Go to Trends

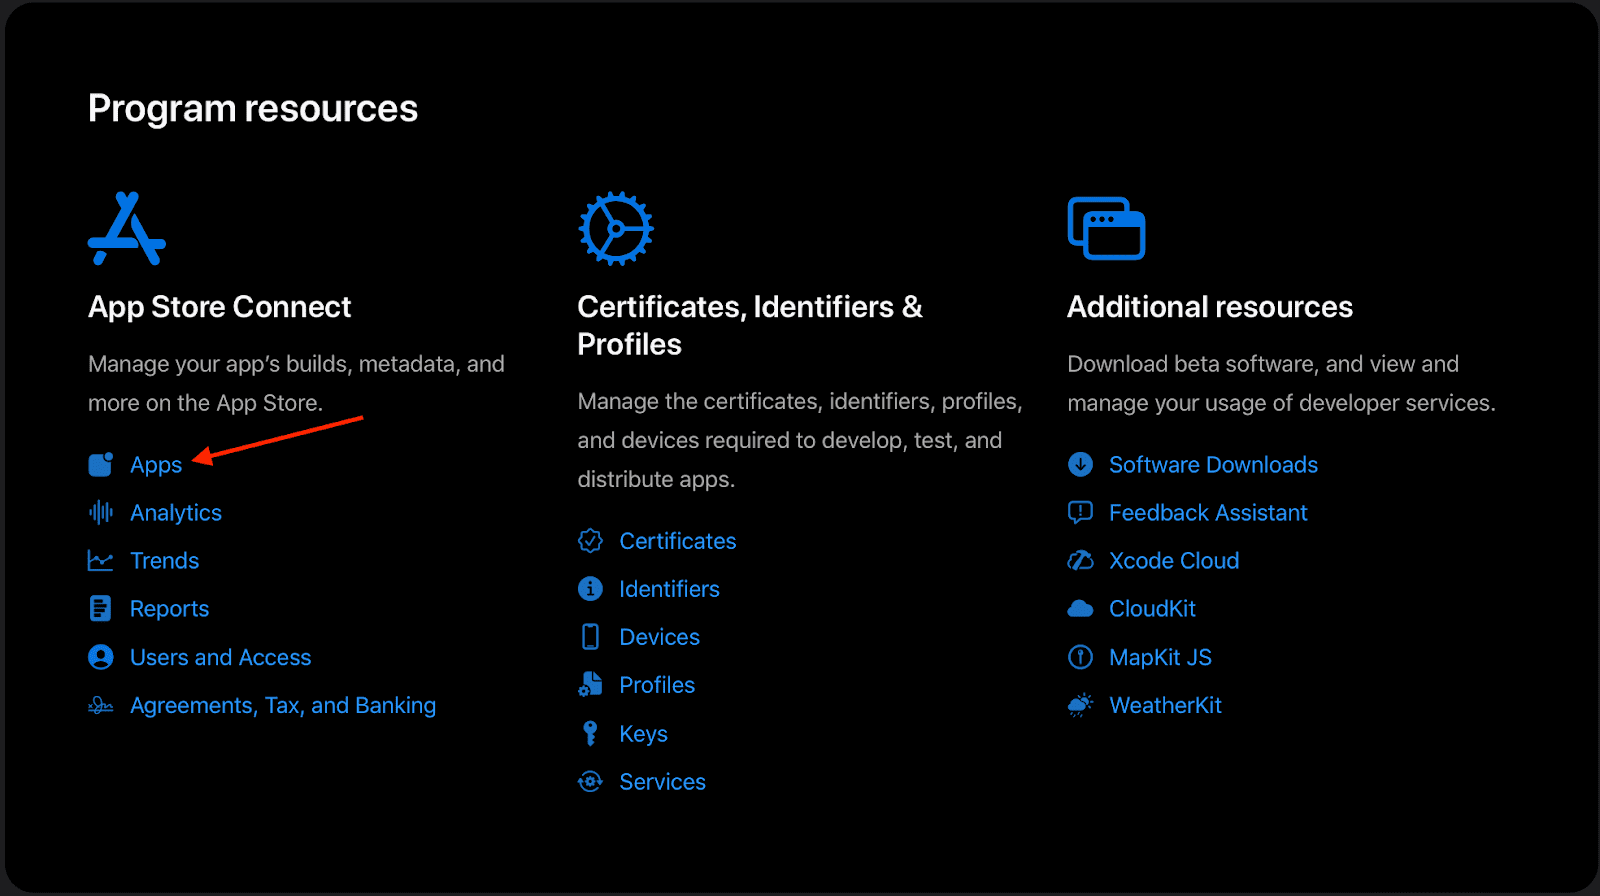pyautogui.click(x=165, y=561)
